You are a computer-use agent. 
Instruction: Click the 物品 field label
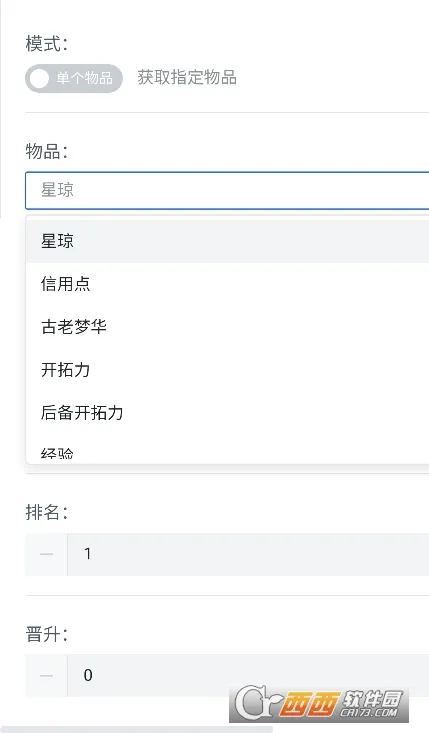[x=47, y=151]
